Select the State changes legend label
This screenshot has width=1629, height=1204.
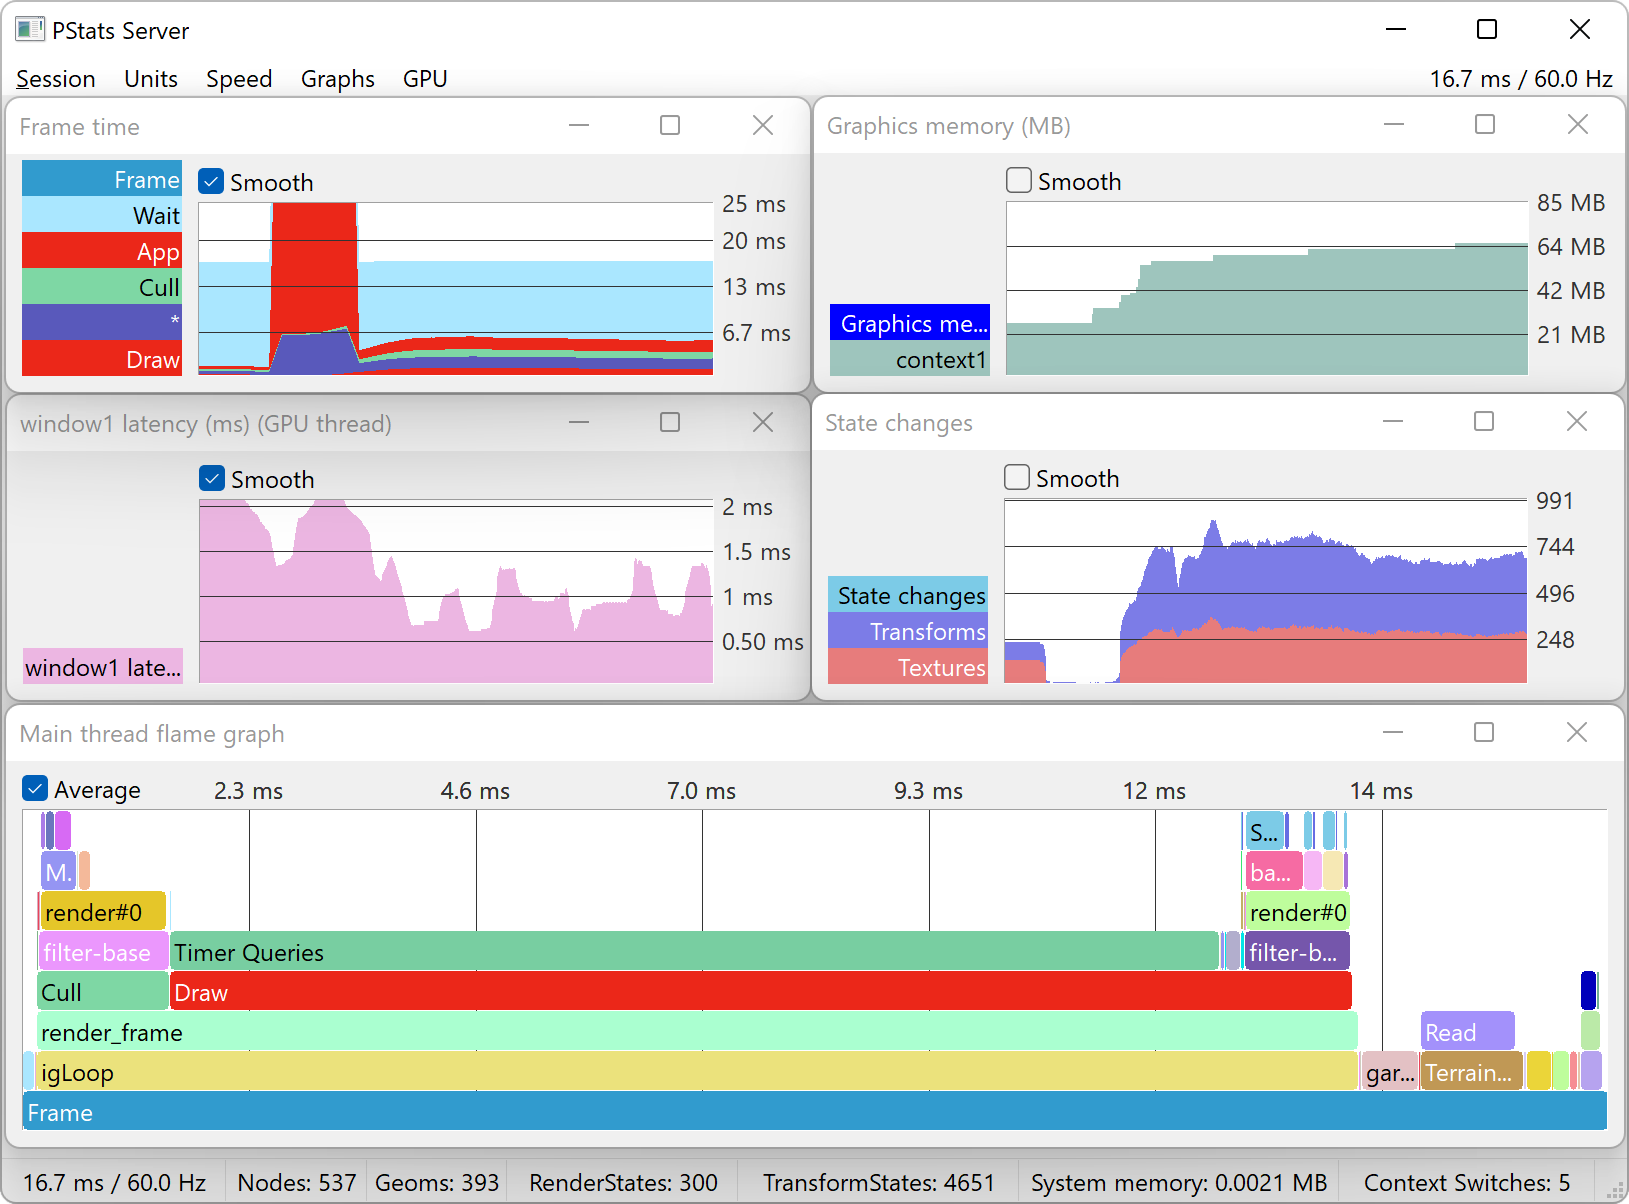[x=908, y=595]
